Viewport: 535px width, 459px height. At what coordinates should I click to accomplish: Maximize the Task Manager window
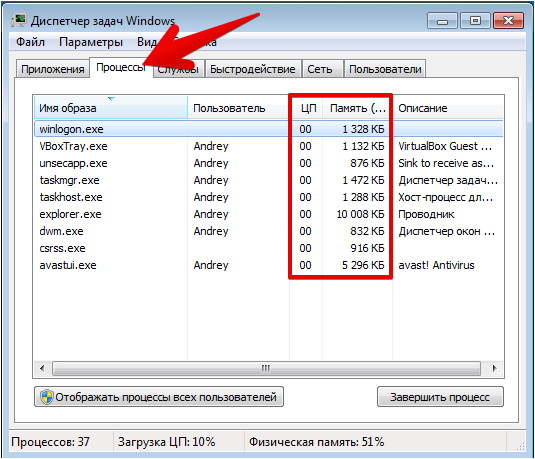point(475,21)
